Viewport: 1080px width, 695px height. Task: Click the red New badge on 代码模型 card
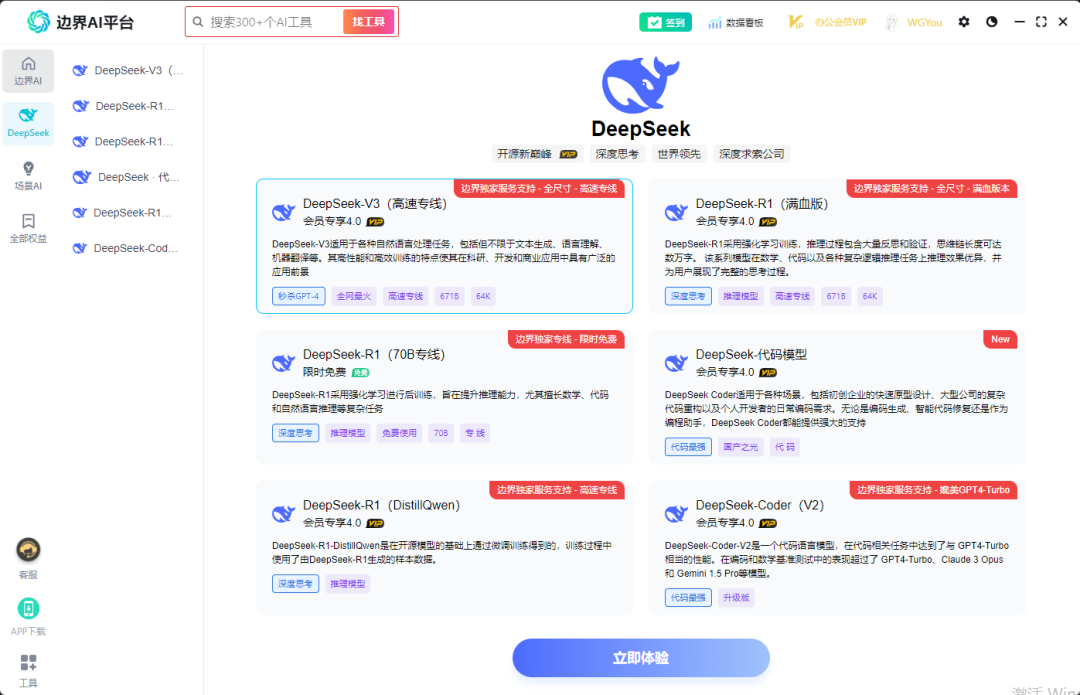(x=1000, y=340)
